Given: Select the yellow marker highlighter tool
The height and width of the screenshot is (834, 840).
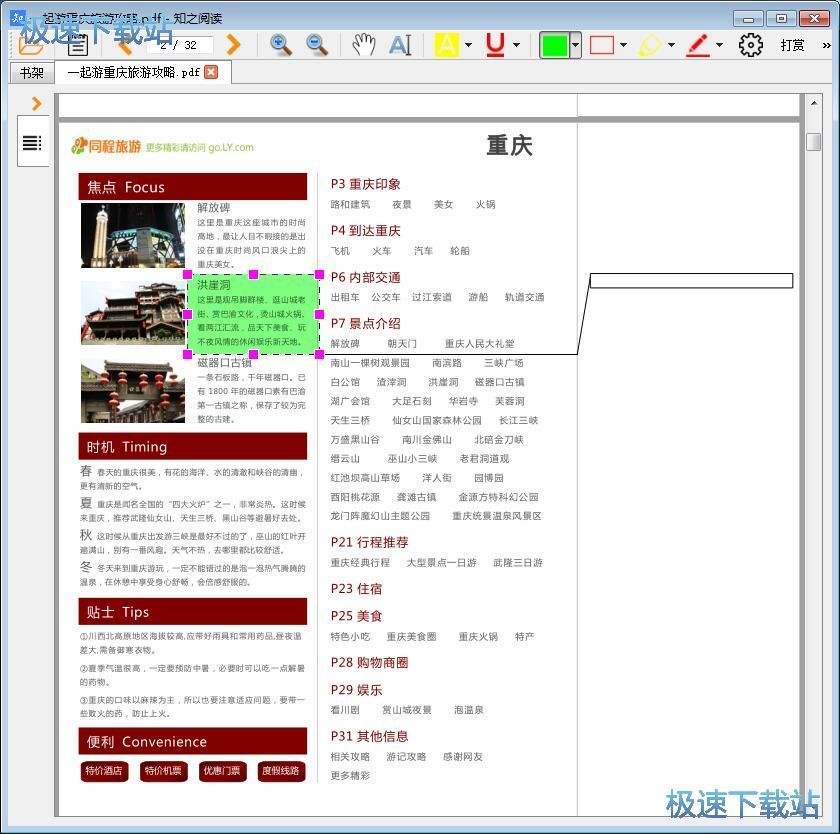Looking at the screenshot, I should (650, 45).
